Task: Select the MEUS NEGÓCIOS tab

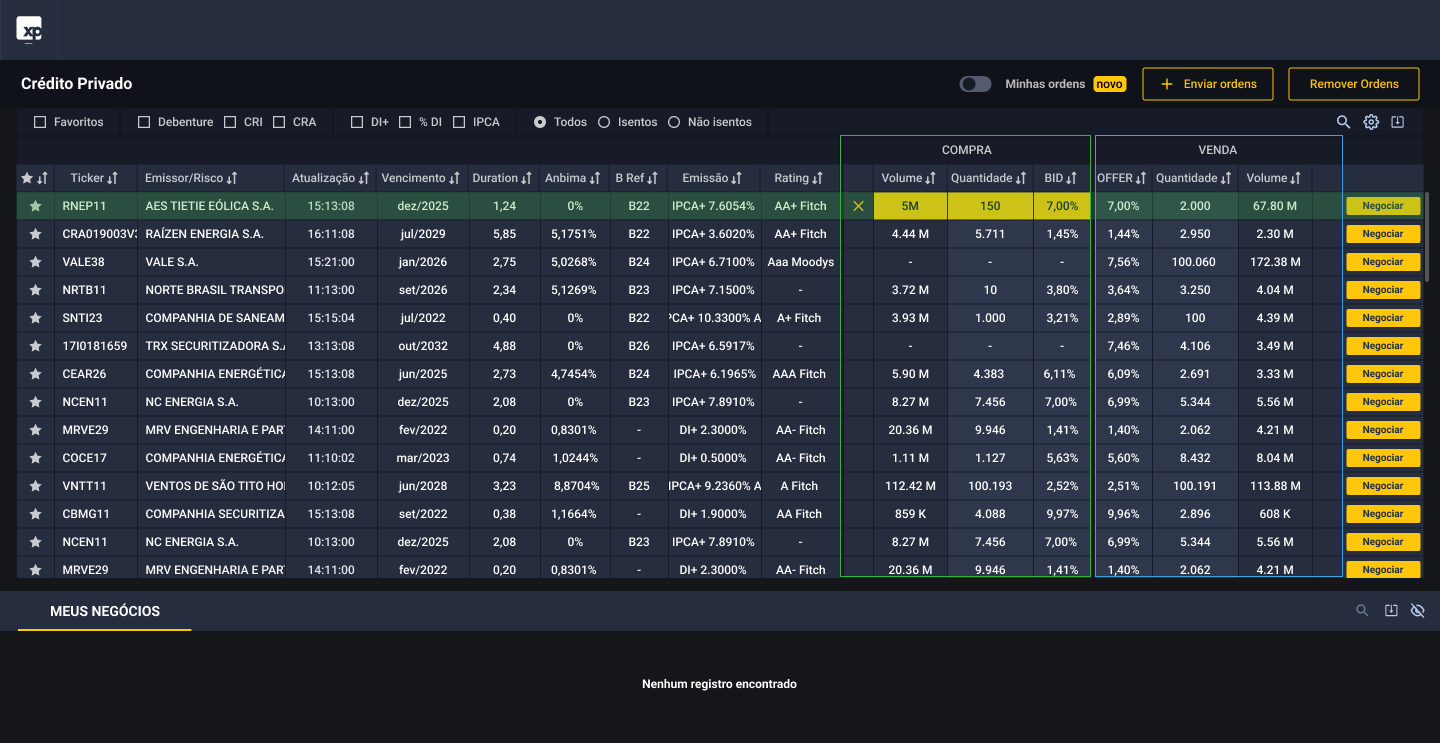Action: pyautogui.click(x=105, y=611)
